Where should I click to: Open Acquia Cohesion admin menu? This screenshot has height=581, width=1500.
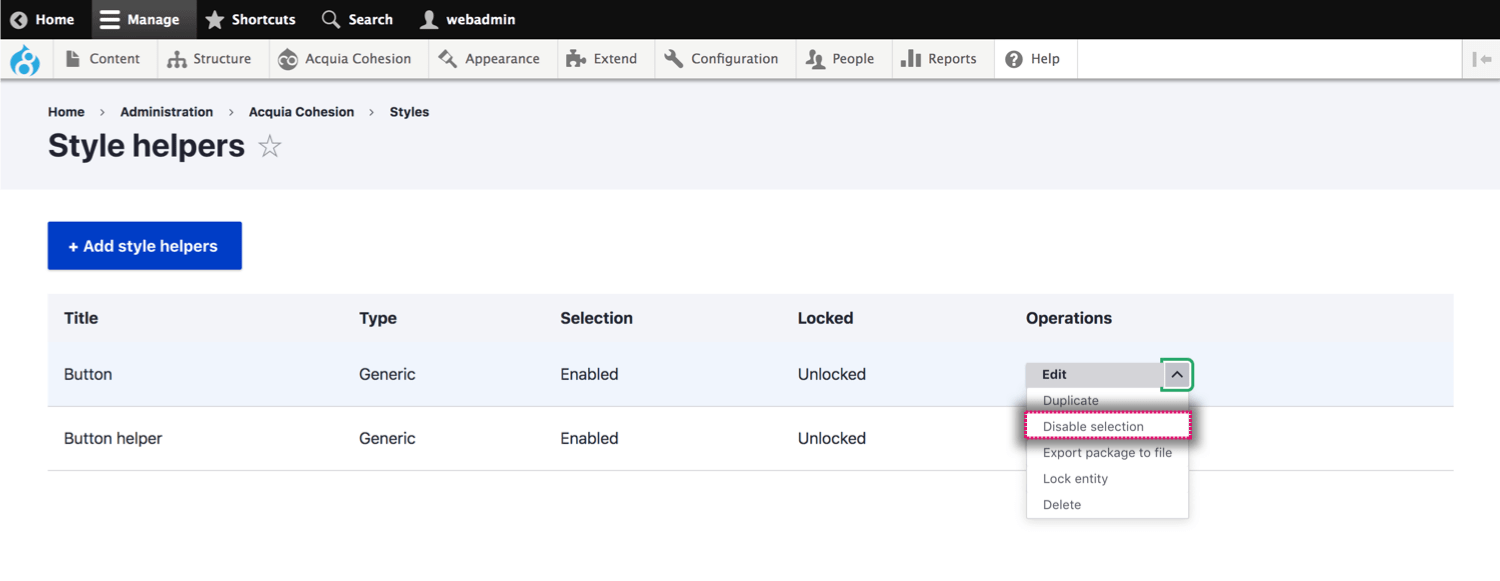click(x=344, y=59)
